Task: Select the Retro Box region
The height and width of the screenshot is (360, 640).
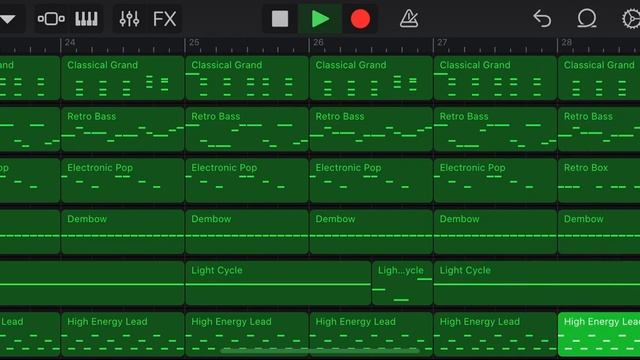Action: (599, 181)
